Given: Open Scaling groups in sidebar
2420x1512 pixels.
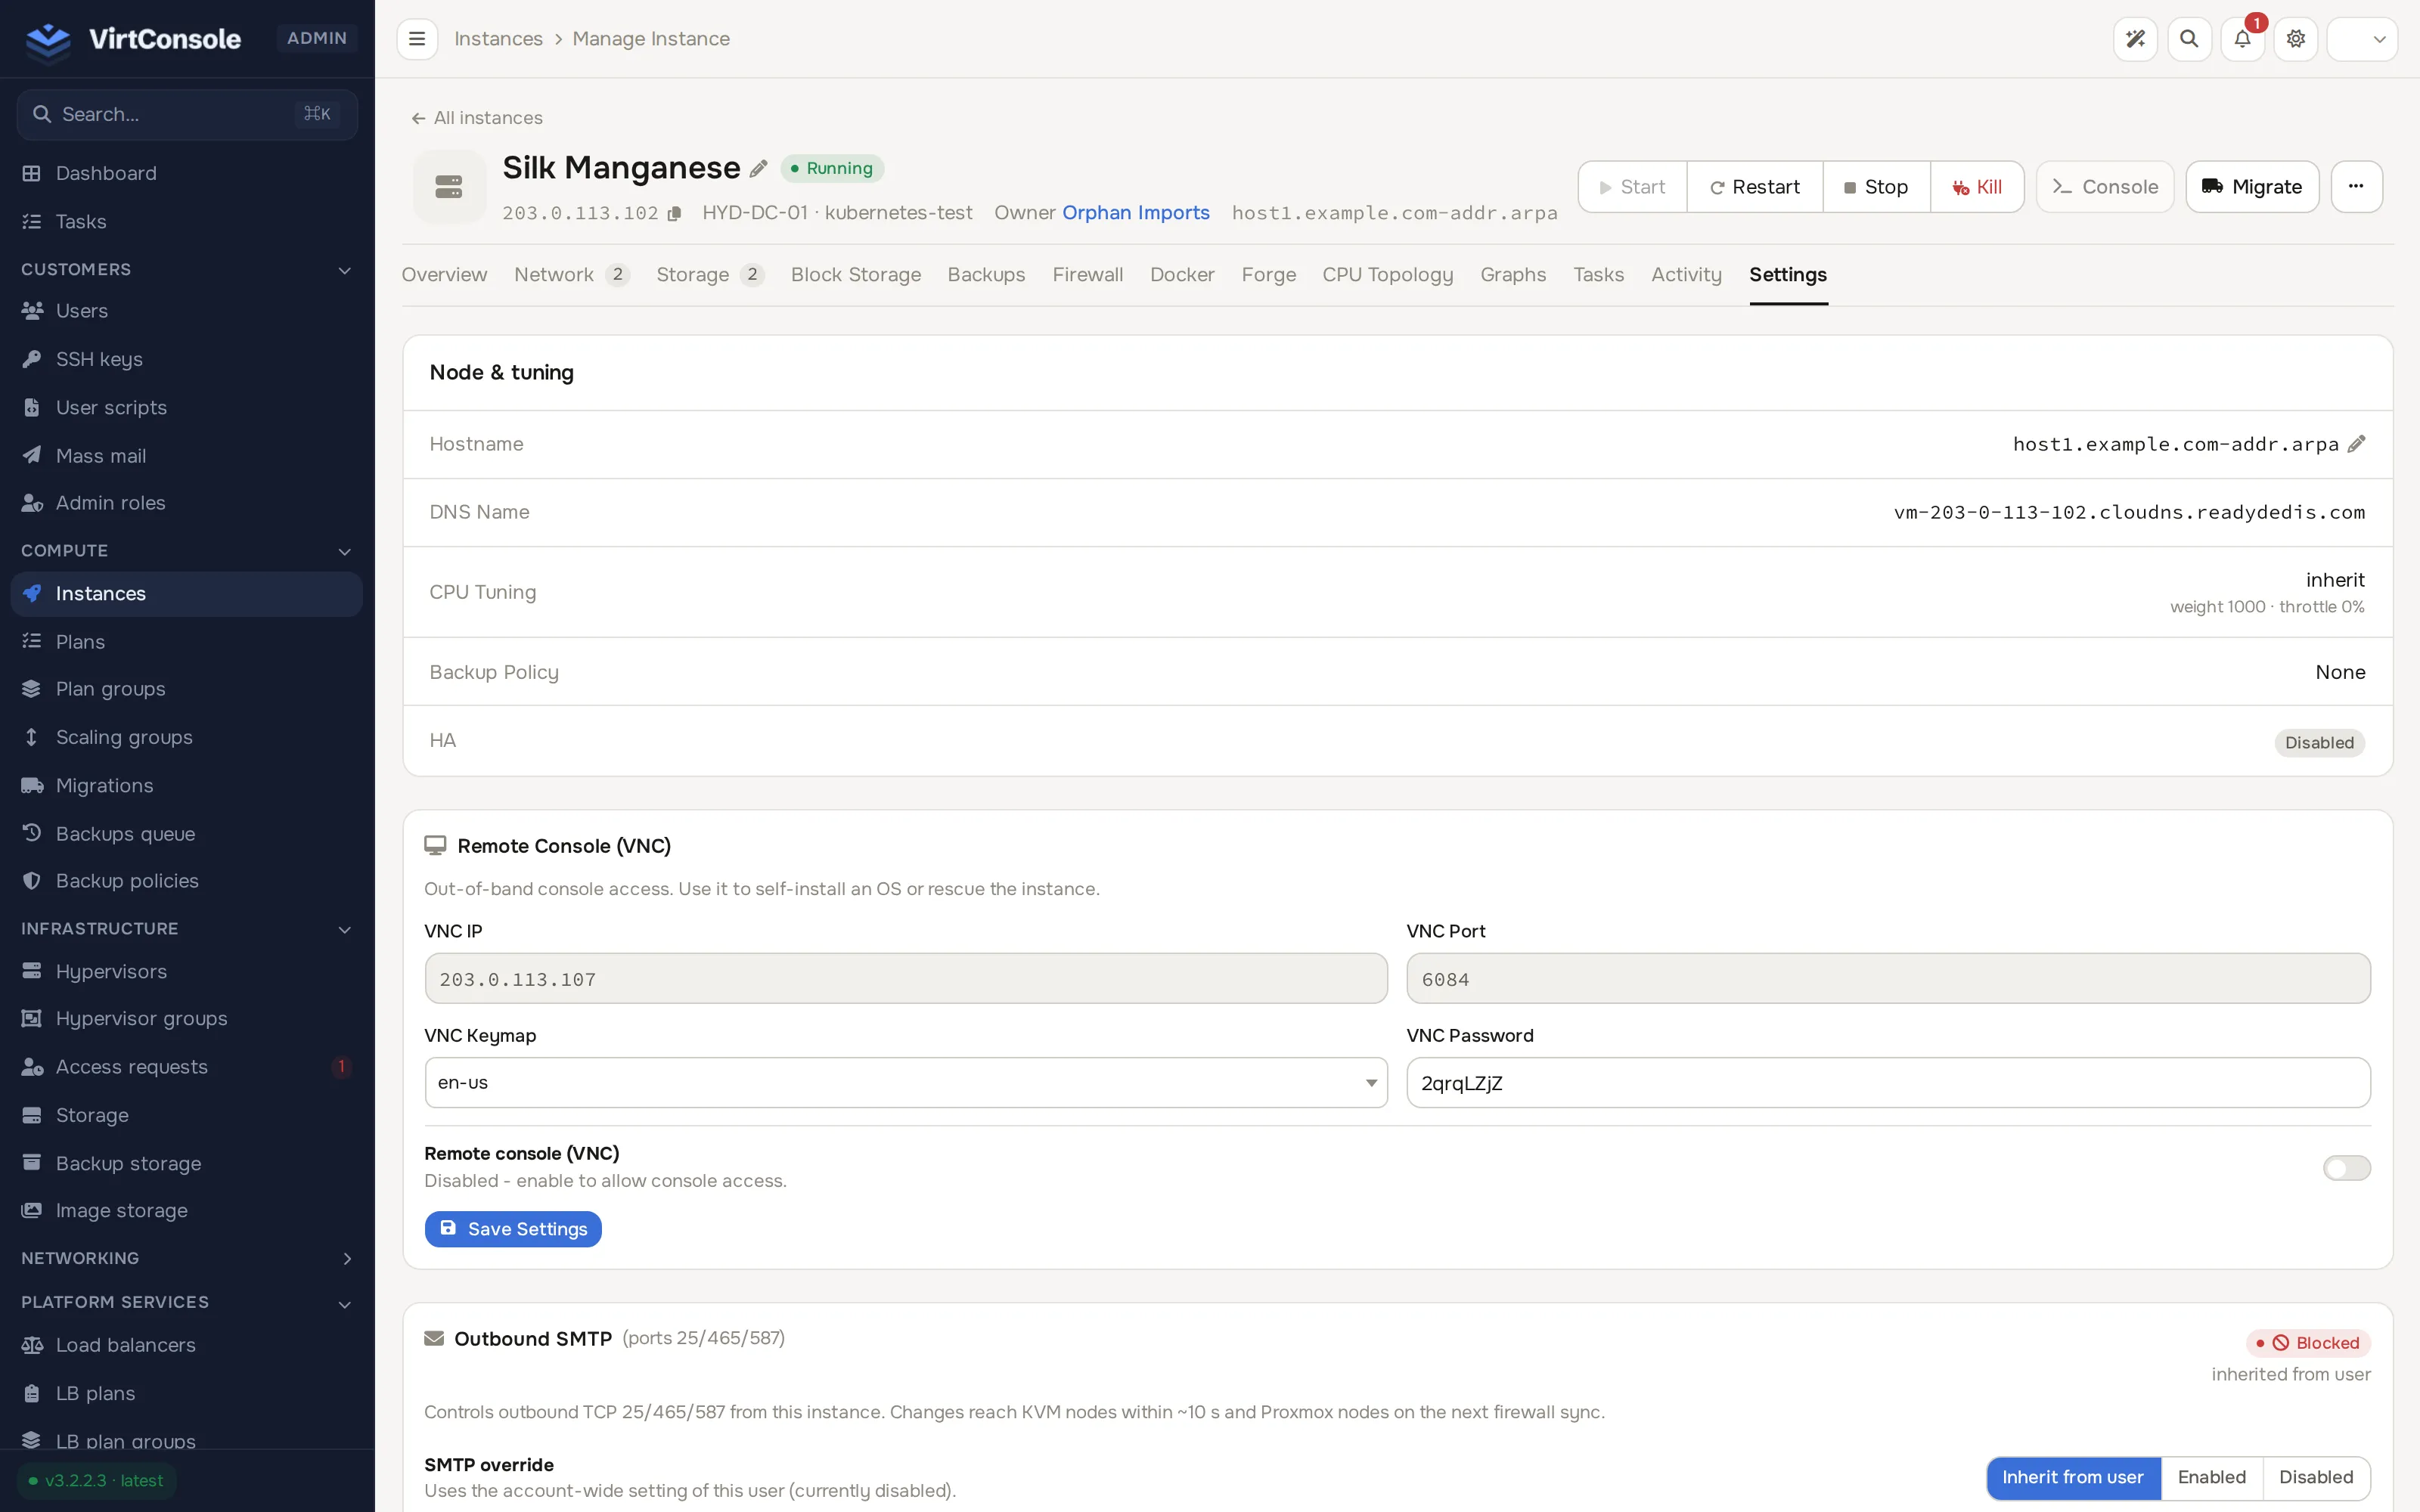Looking at the screenshot, I should (187, 737).
